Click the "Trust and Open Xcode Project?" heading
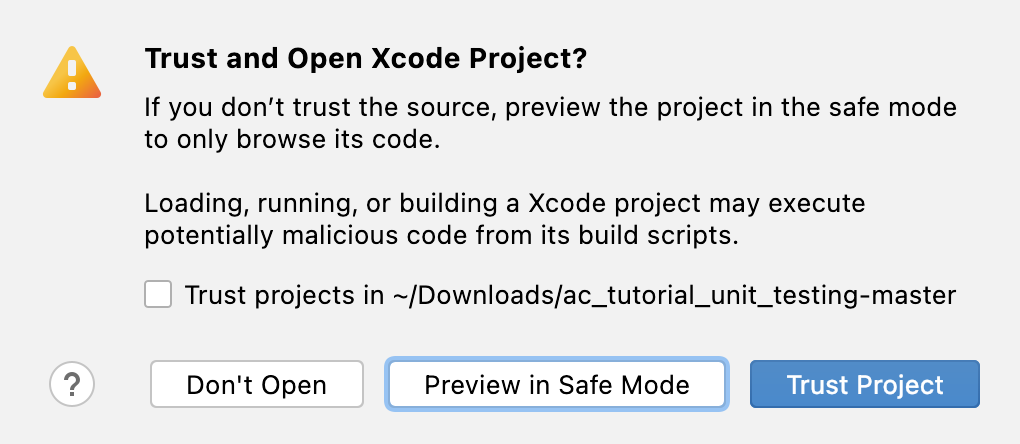Viewport: 1020px width, 444px height. pos(365,59)
